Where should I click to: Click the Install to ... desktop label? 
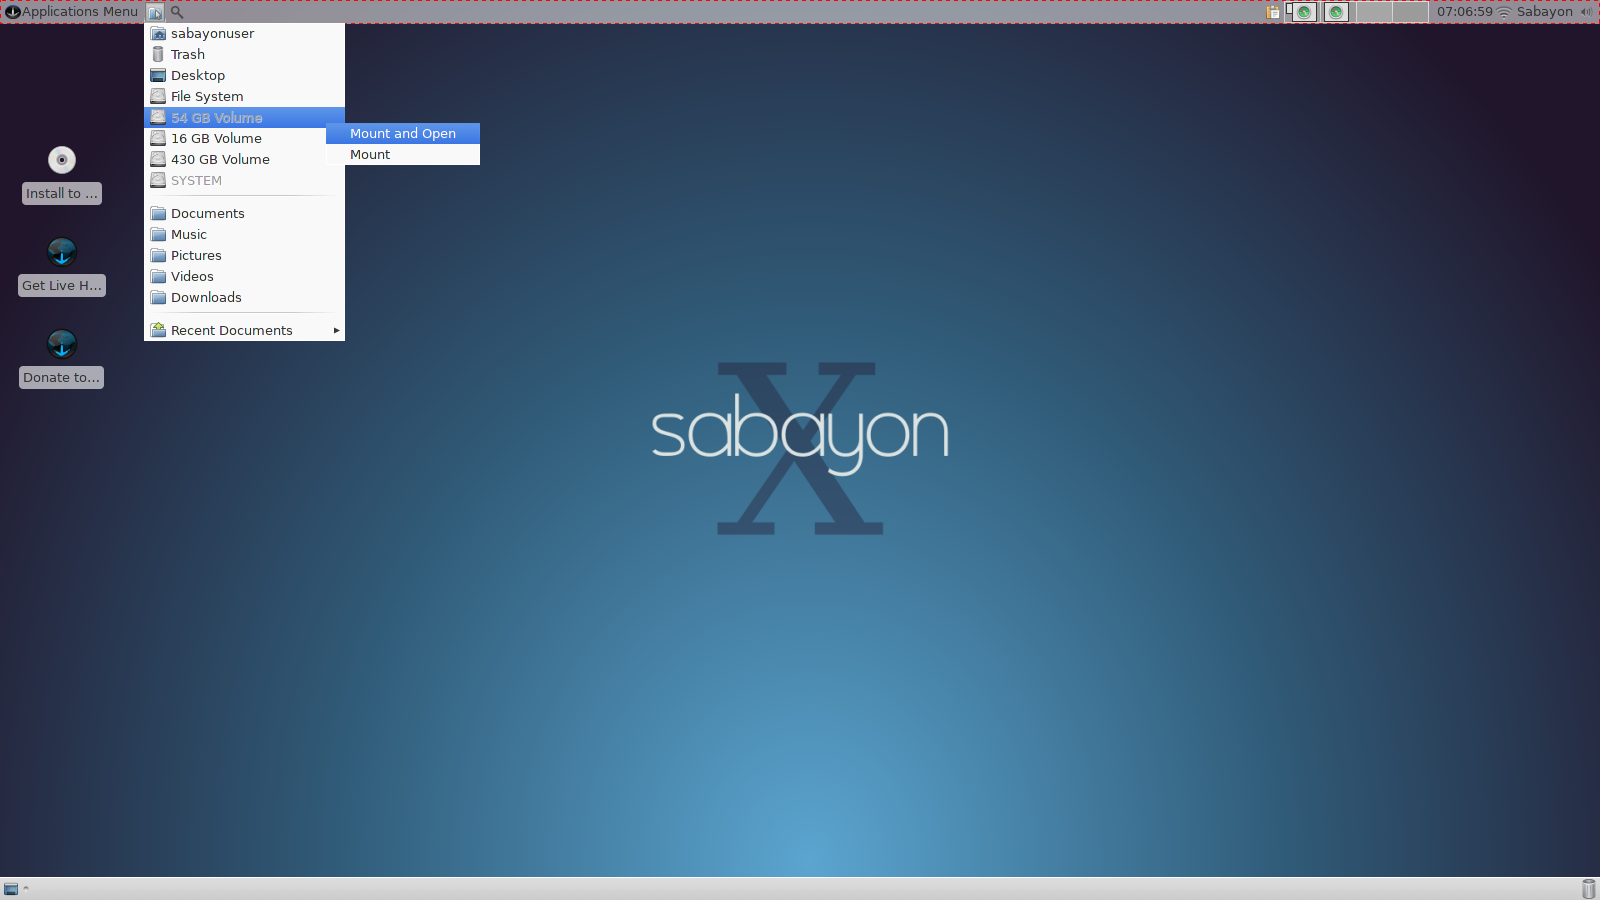(62, 193)
